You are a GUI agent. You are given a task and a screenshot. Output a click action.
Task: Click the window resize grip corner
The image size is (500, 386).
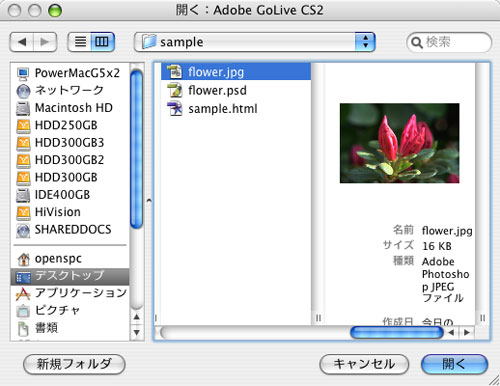(x=494, y=380)
